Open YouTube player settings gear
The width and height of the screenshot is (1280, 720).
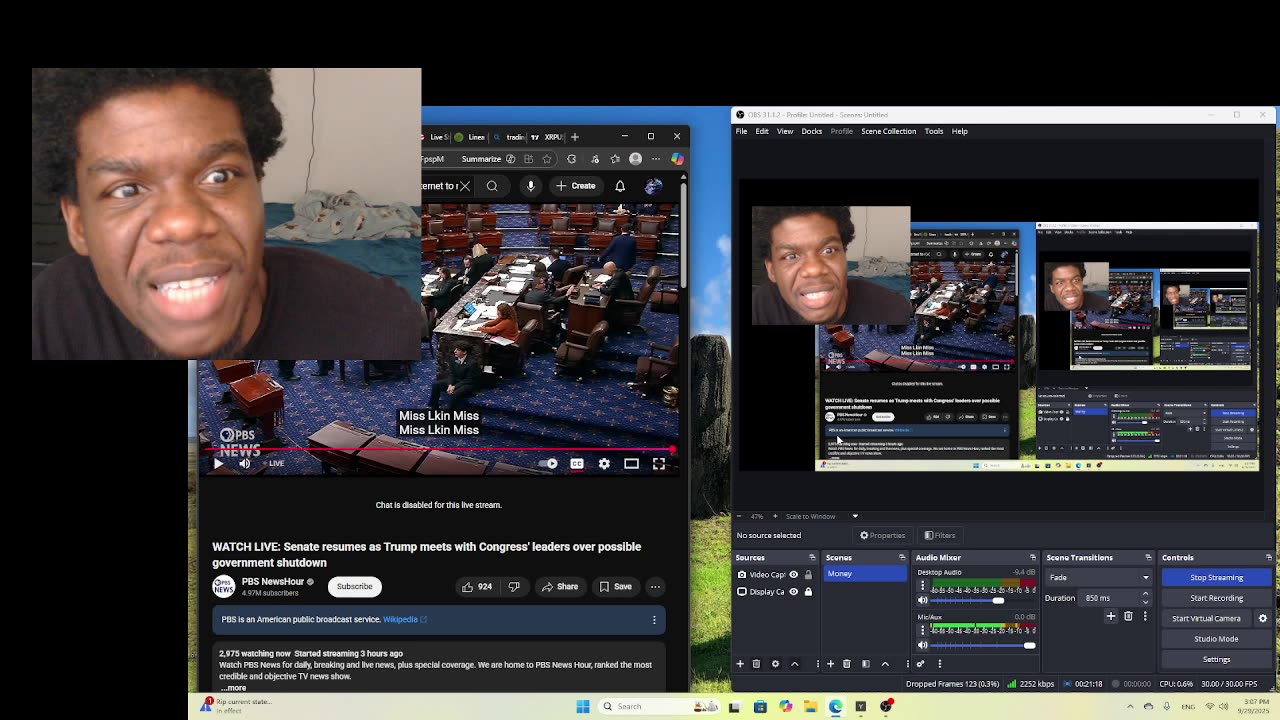pos(604,464)
